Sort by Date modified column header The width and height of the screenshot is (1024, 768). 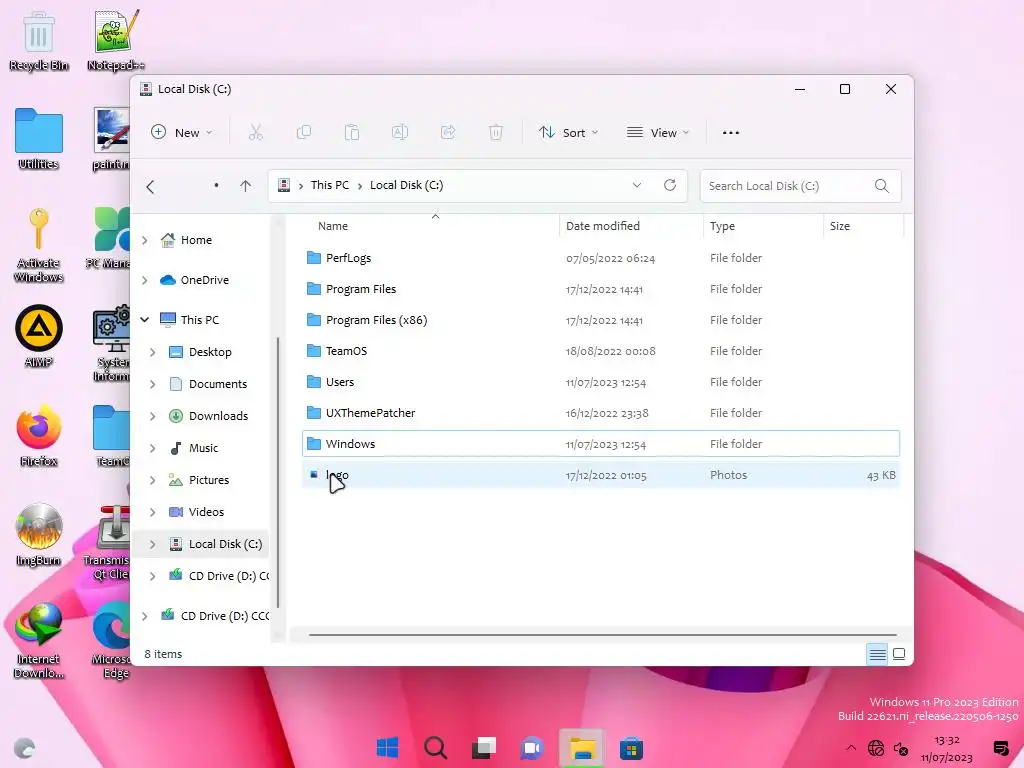[x=603, y=226]
